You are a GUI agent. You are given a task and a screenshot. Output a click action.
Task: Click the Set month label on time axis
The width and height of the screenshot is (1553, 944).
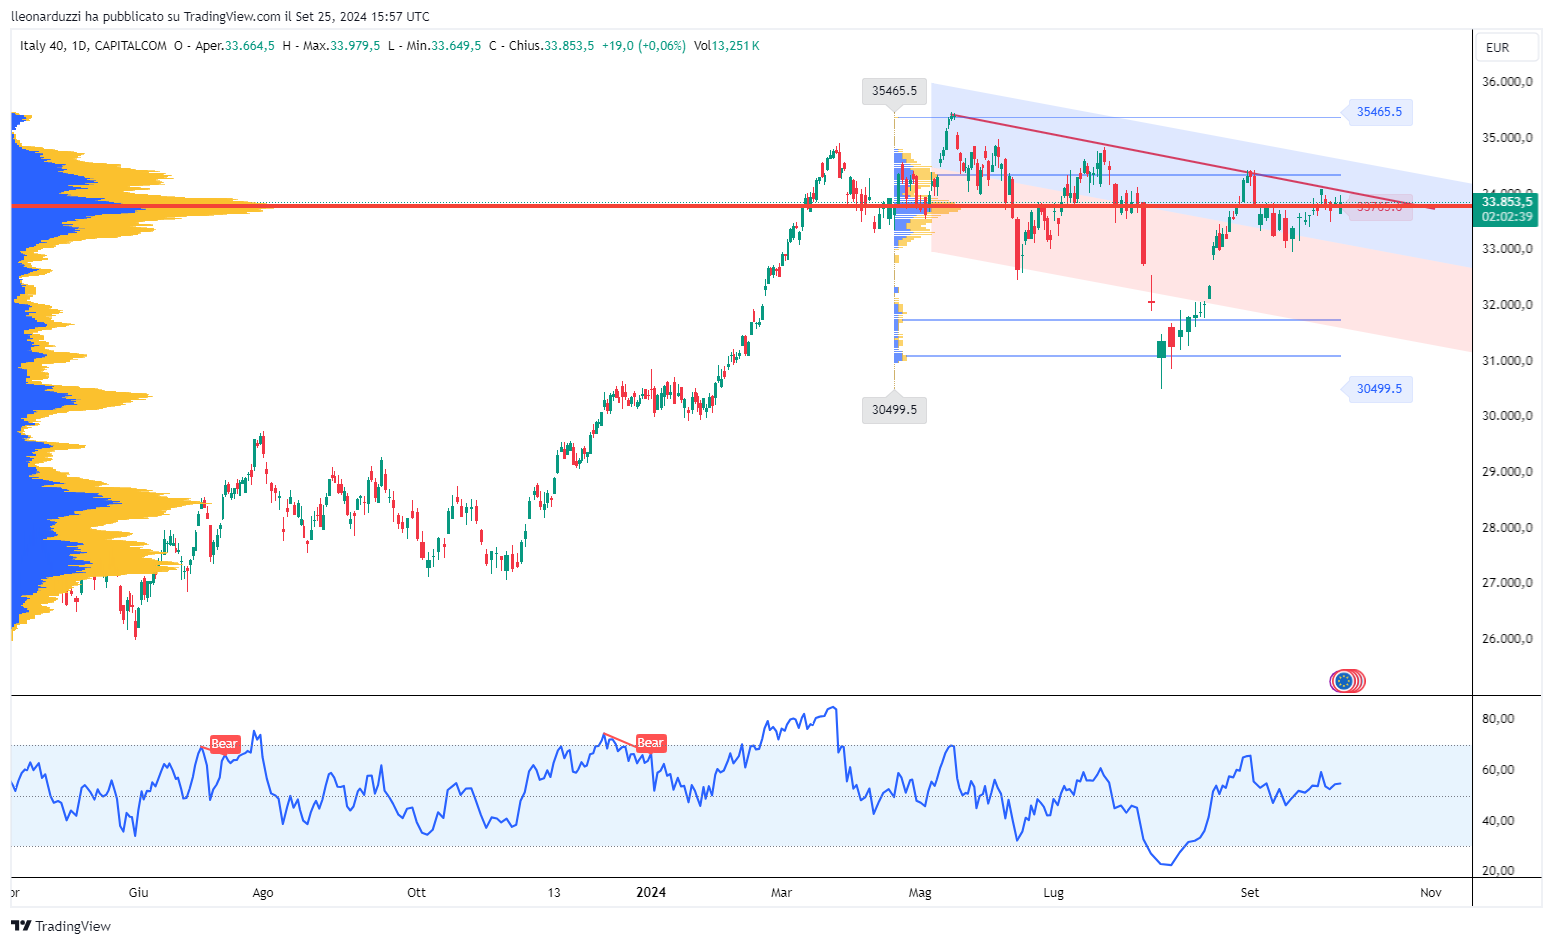coord(1250,893)
